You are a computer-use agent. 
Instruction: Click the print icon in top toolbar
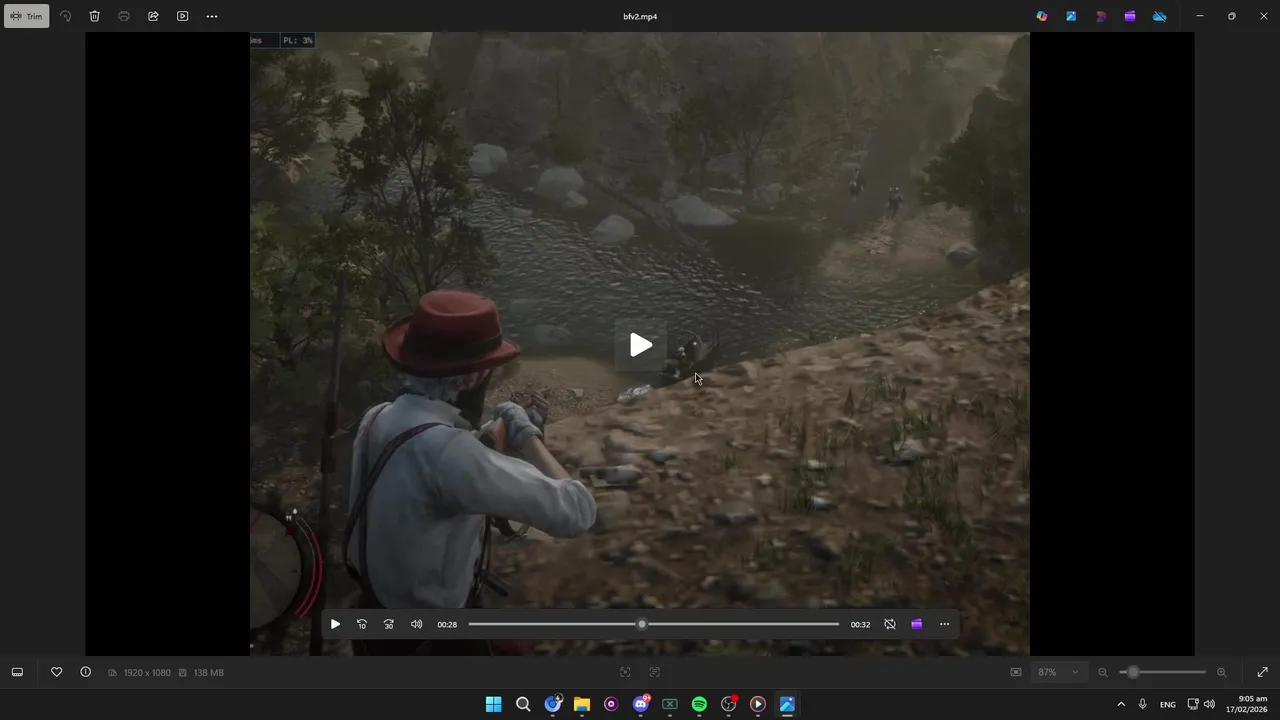(x=124, y=16)
